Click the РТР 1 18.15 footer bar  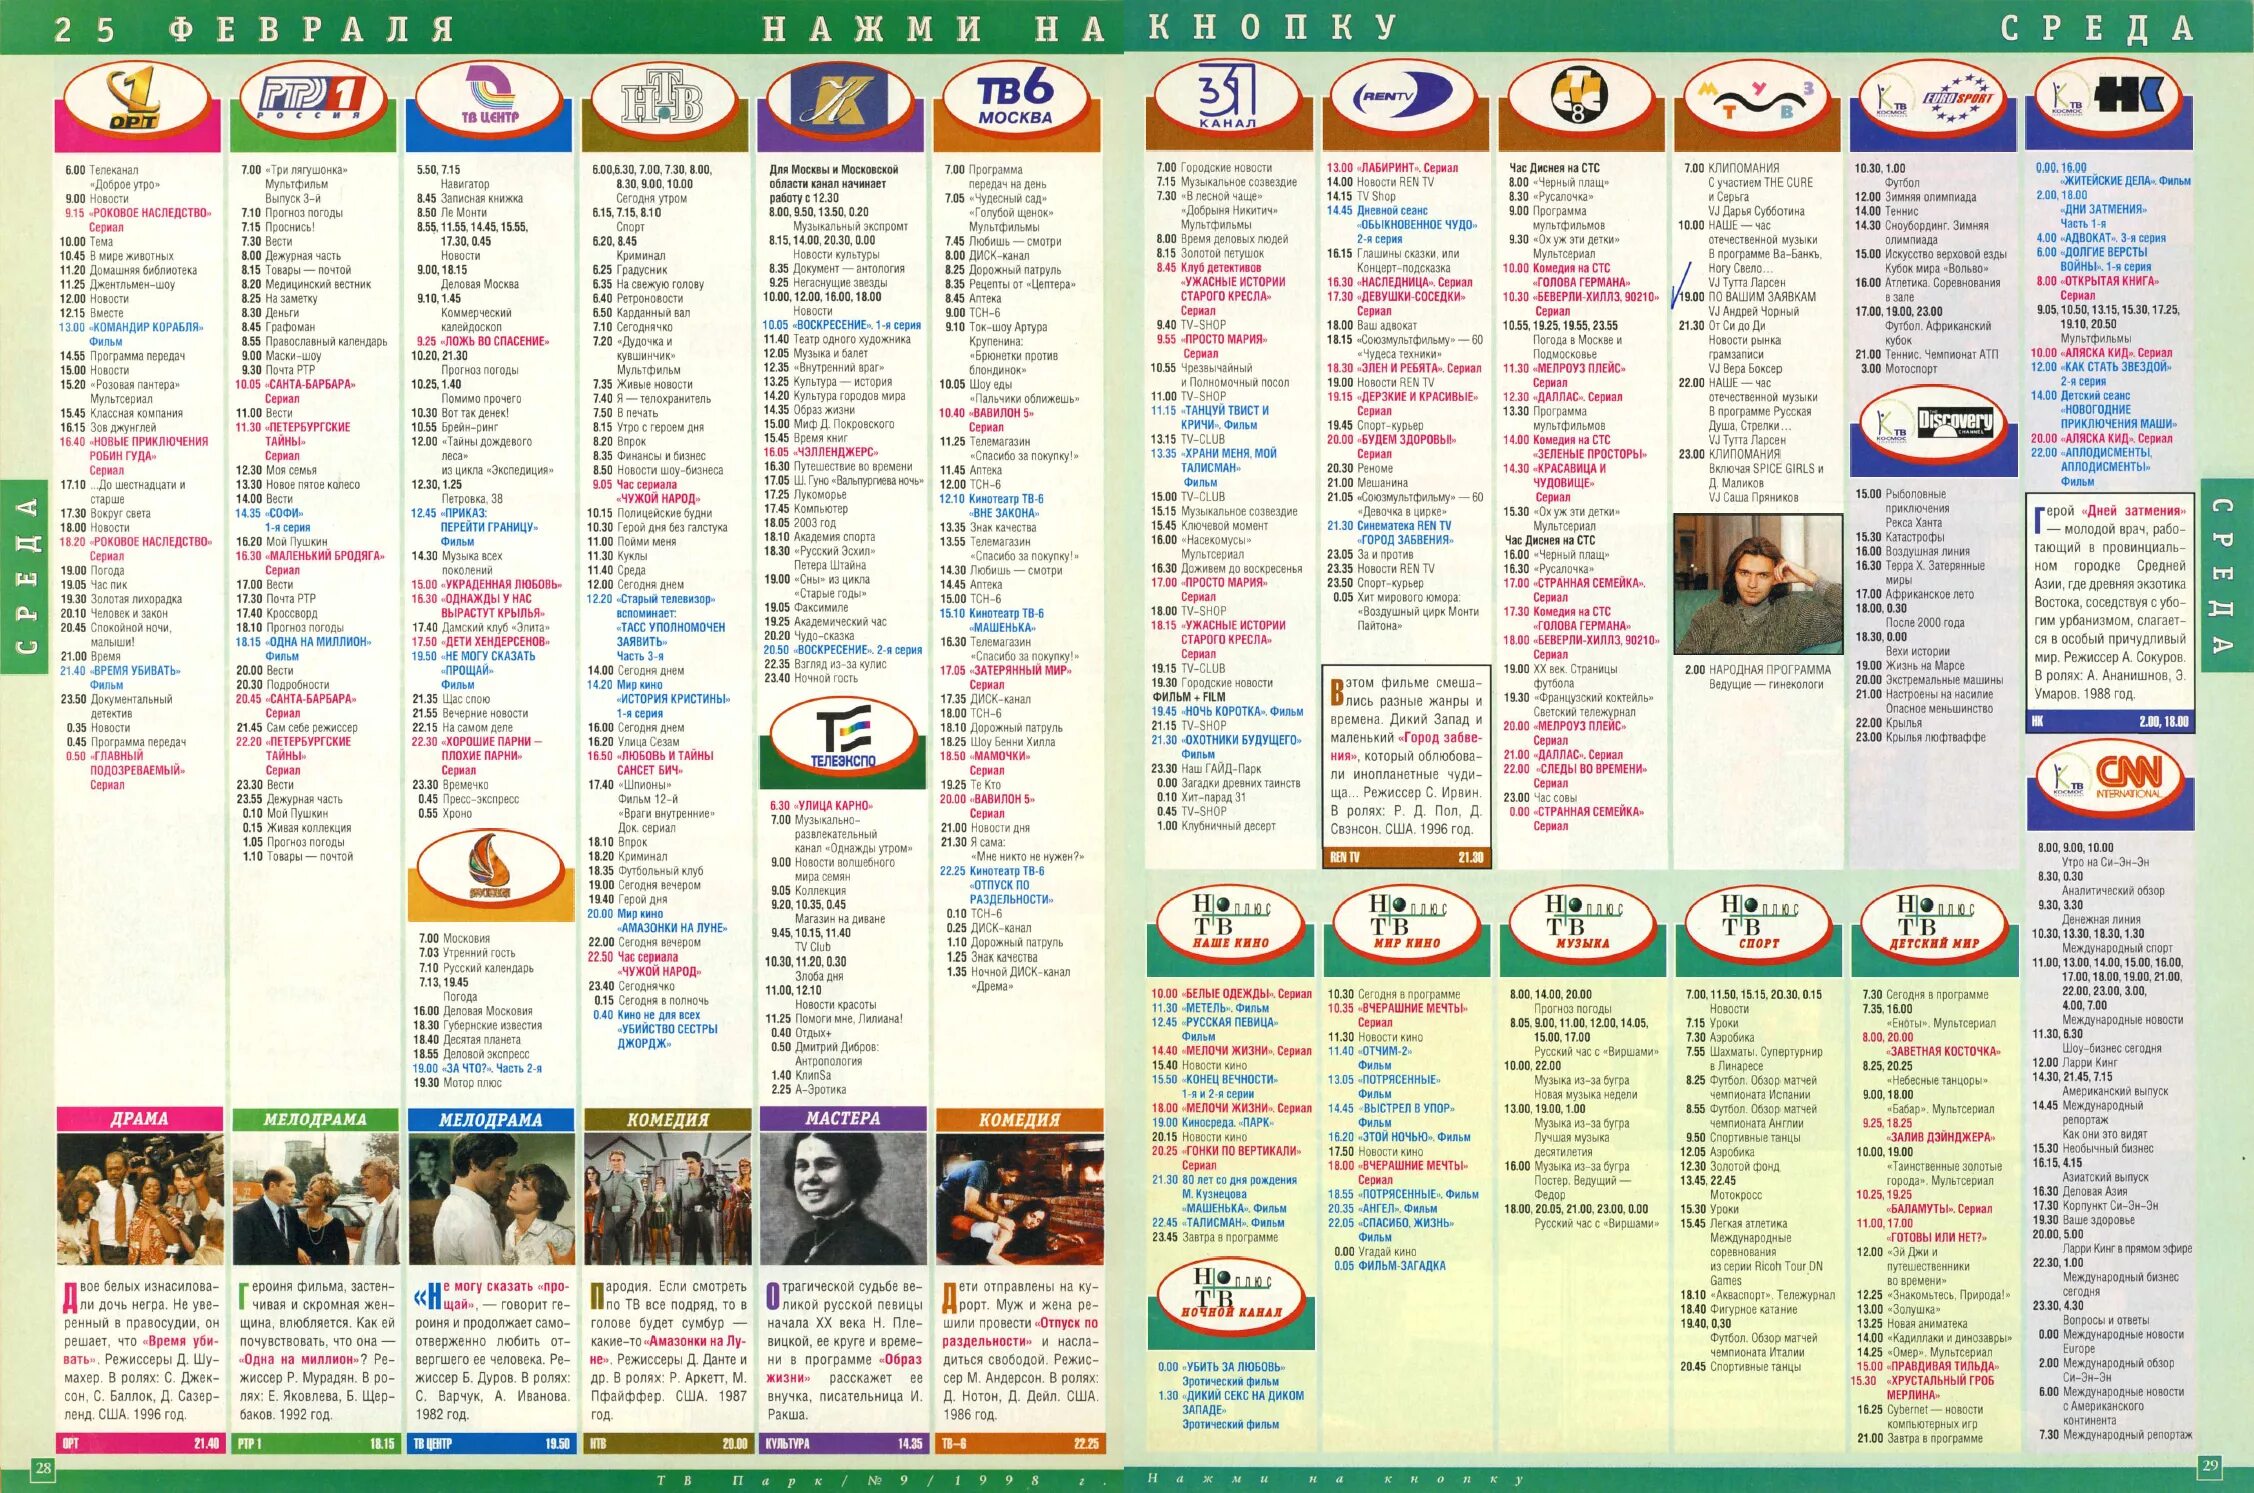coord(315,1443)
